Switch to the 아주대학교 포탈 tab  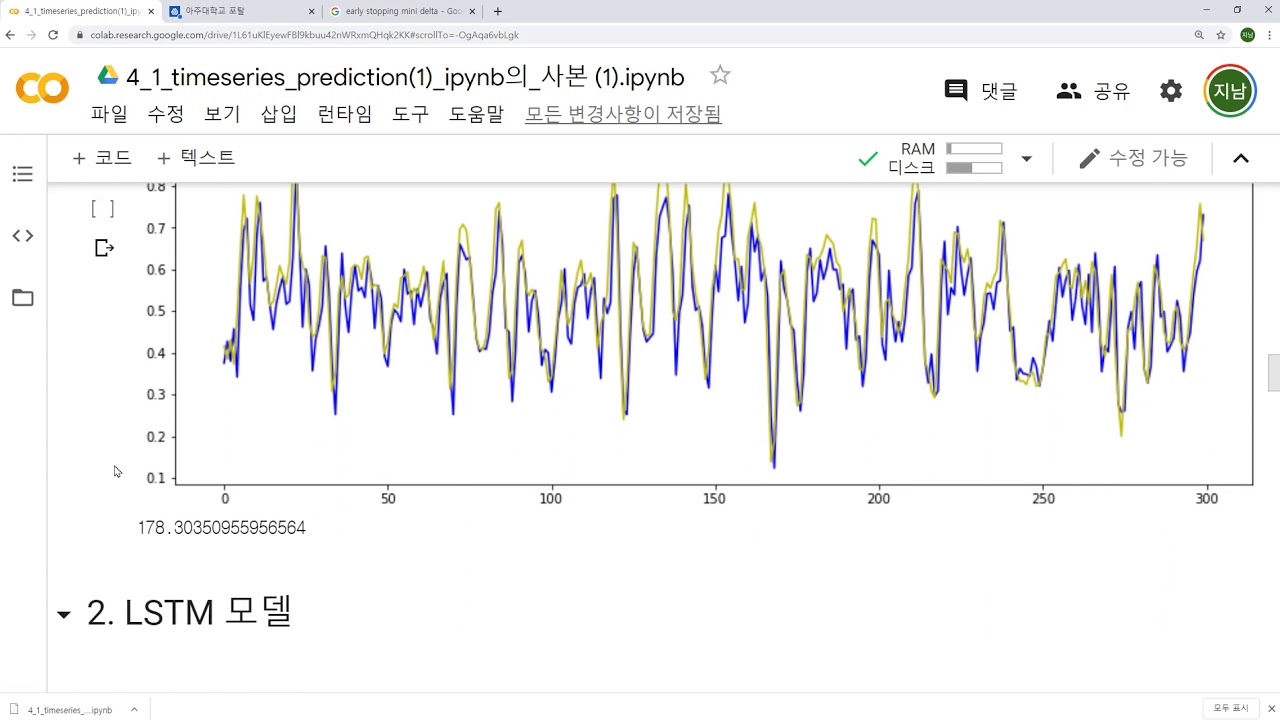[x=240, y=11]
